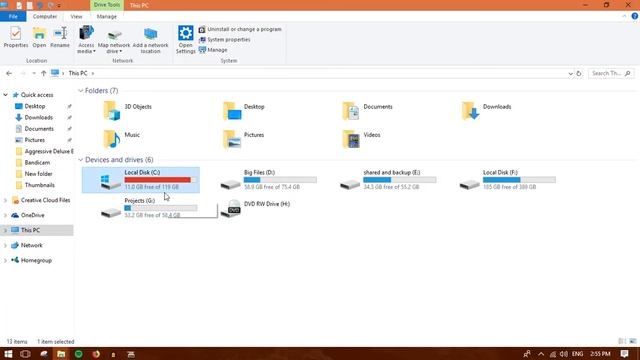
Task: Switch to details view icon in status bar
Action: (x=622, y=341)
